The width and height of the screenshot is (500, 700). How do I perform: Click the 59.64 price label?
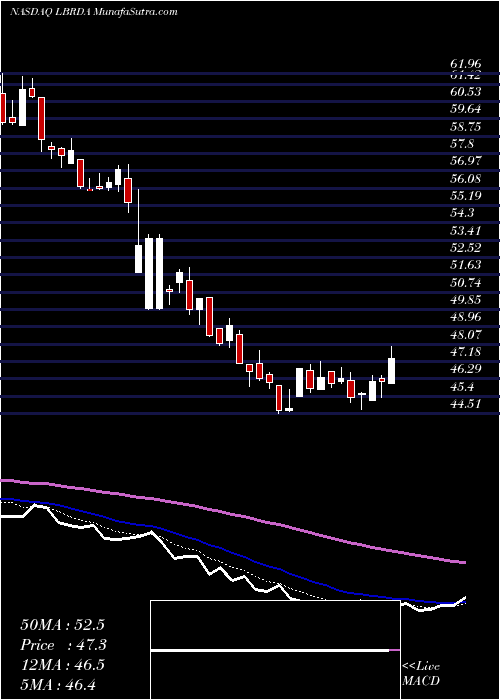click(466, 110)
